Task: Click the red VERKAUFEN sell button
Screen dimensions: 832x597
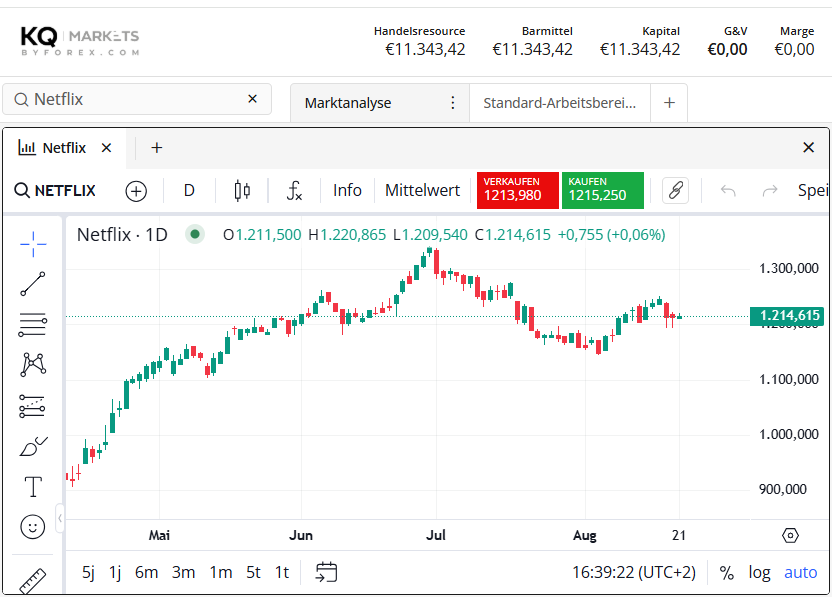Action: [518, 191]
